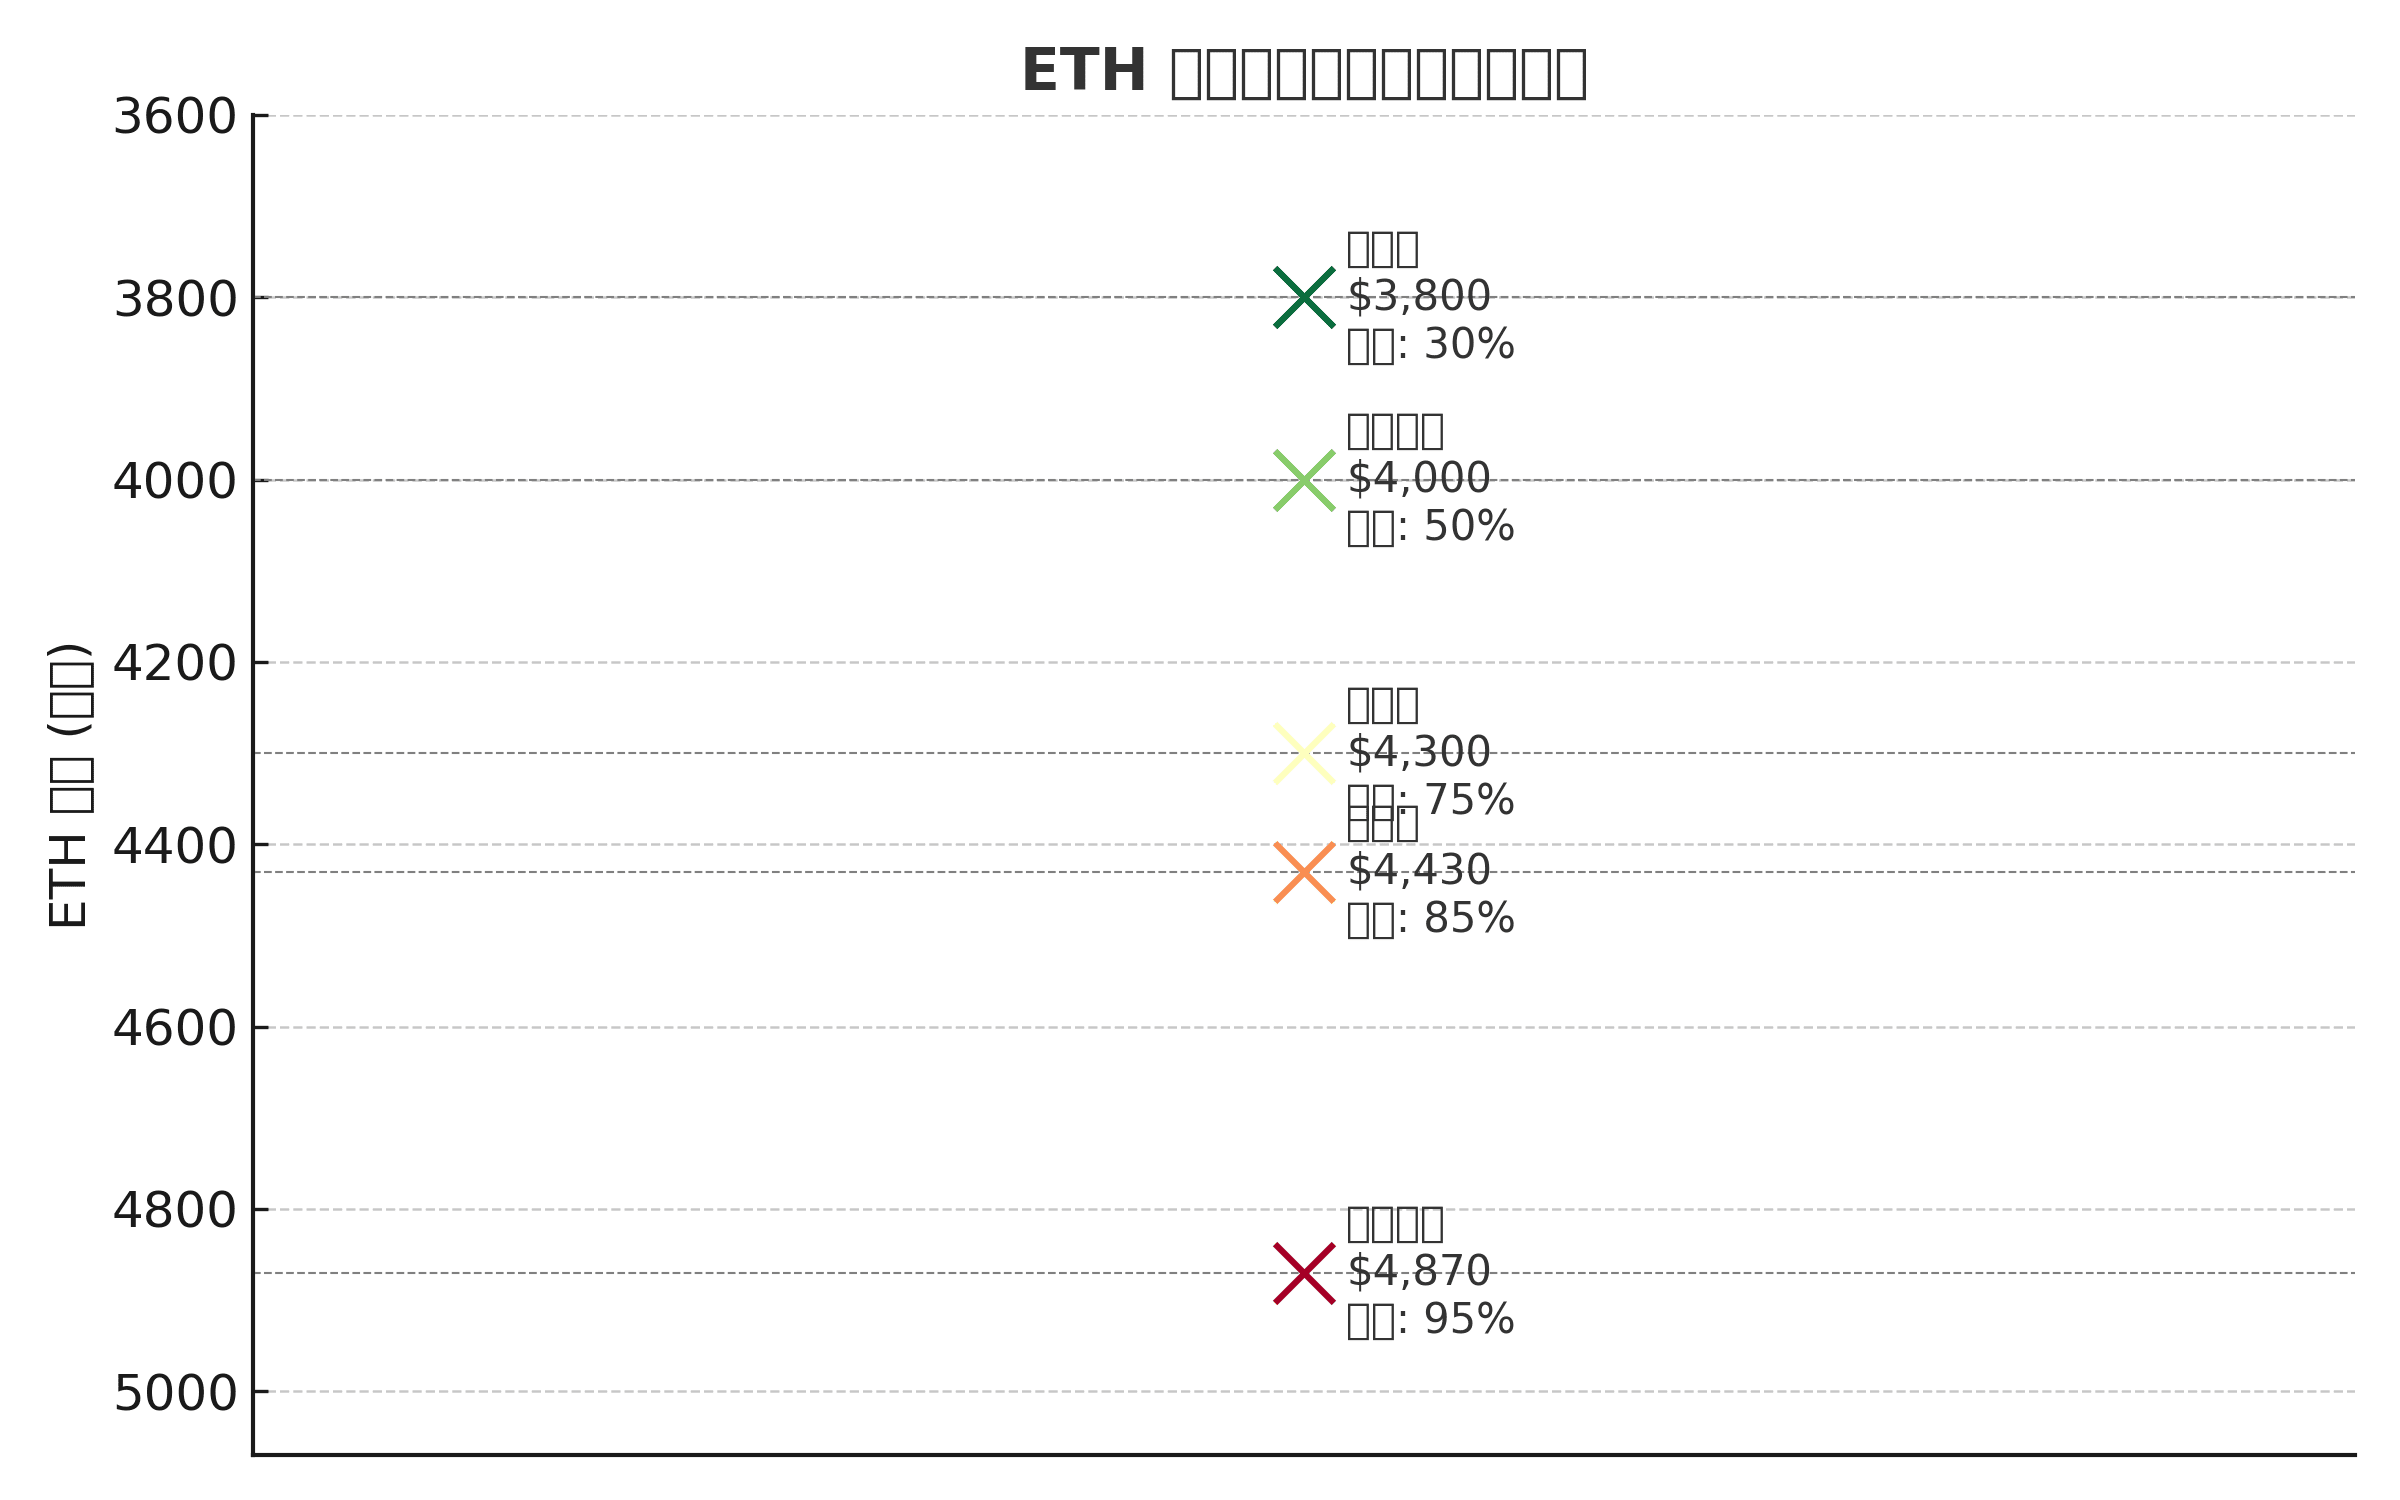Select the dark red X marker
2400x1500 pixels.
[1304, 1273]
